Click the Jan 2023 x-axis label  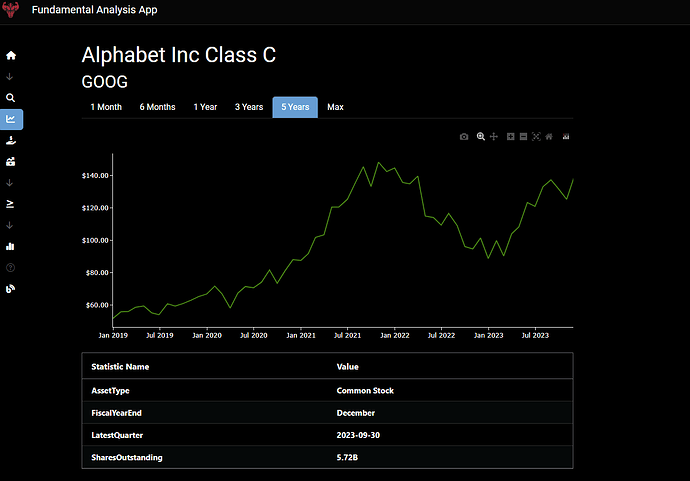488,335
